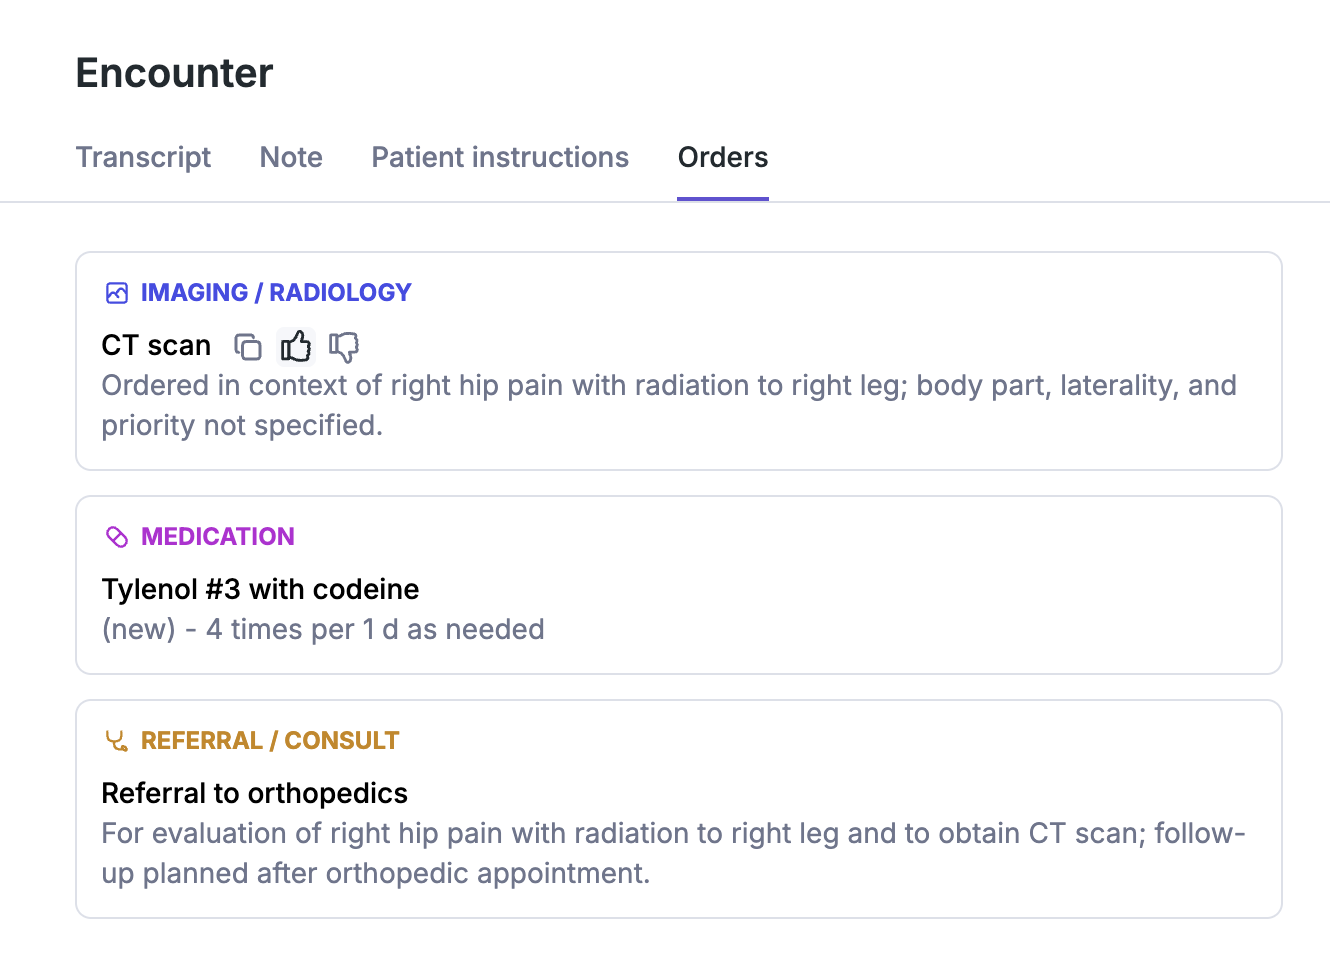Give thumbs up to CT scan order
The image size is (1330, 967).
pos(296,347)
